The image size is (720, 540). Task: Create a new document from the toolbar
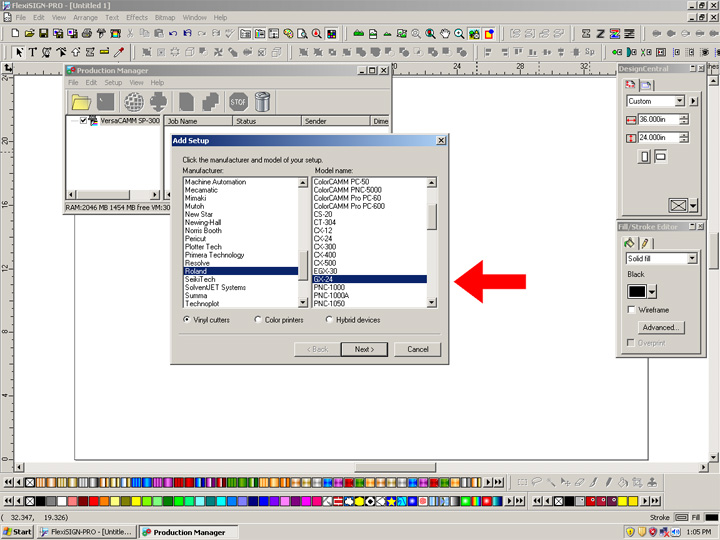coord(15,33)
